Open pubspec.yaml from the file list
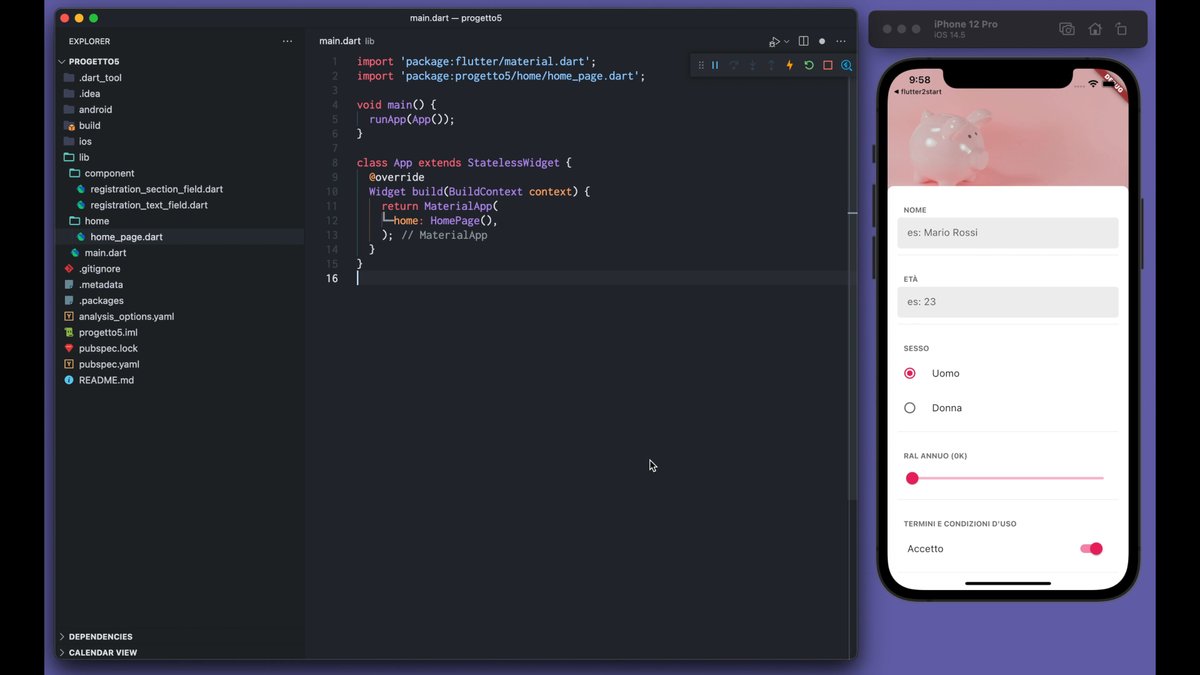Image resolution: width=1200 pixels, height=675 pixels. (108, 364)
